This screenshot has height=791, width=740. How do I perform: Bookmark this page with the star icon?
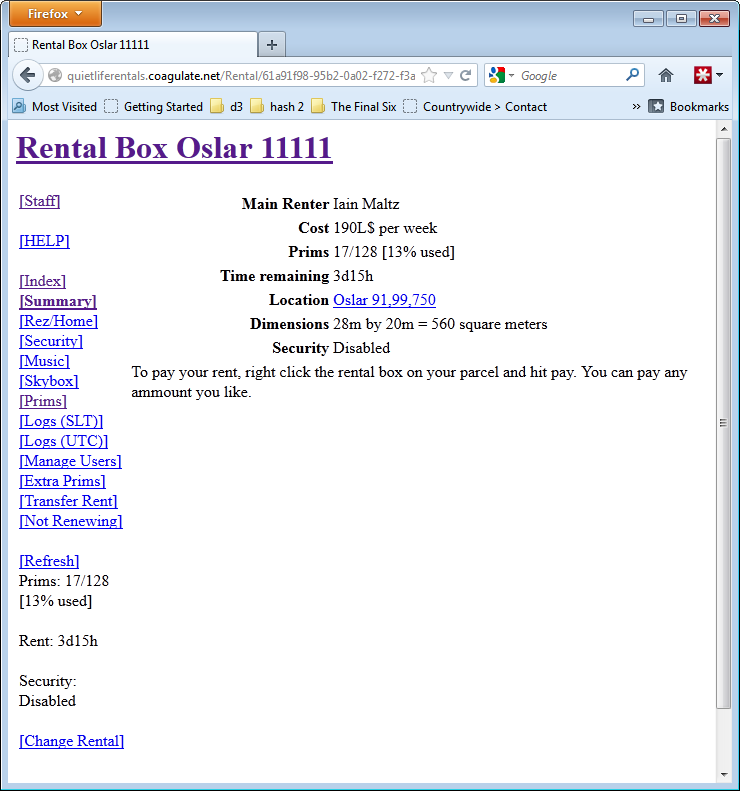[429, 76]
